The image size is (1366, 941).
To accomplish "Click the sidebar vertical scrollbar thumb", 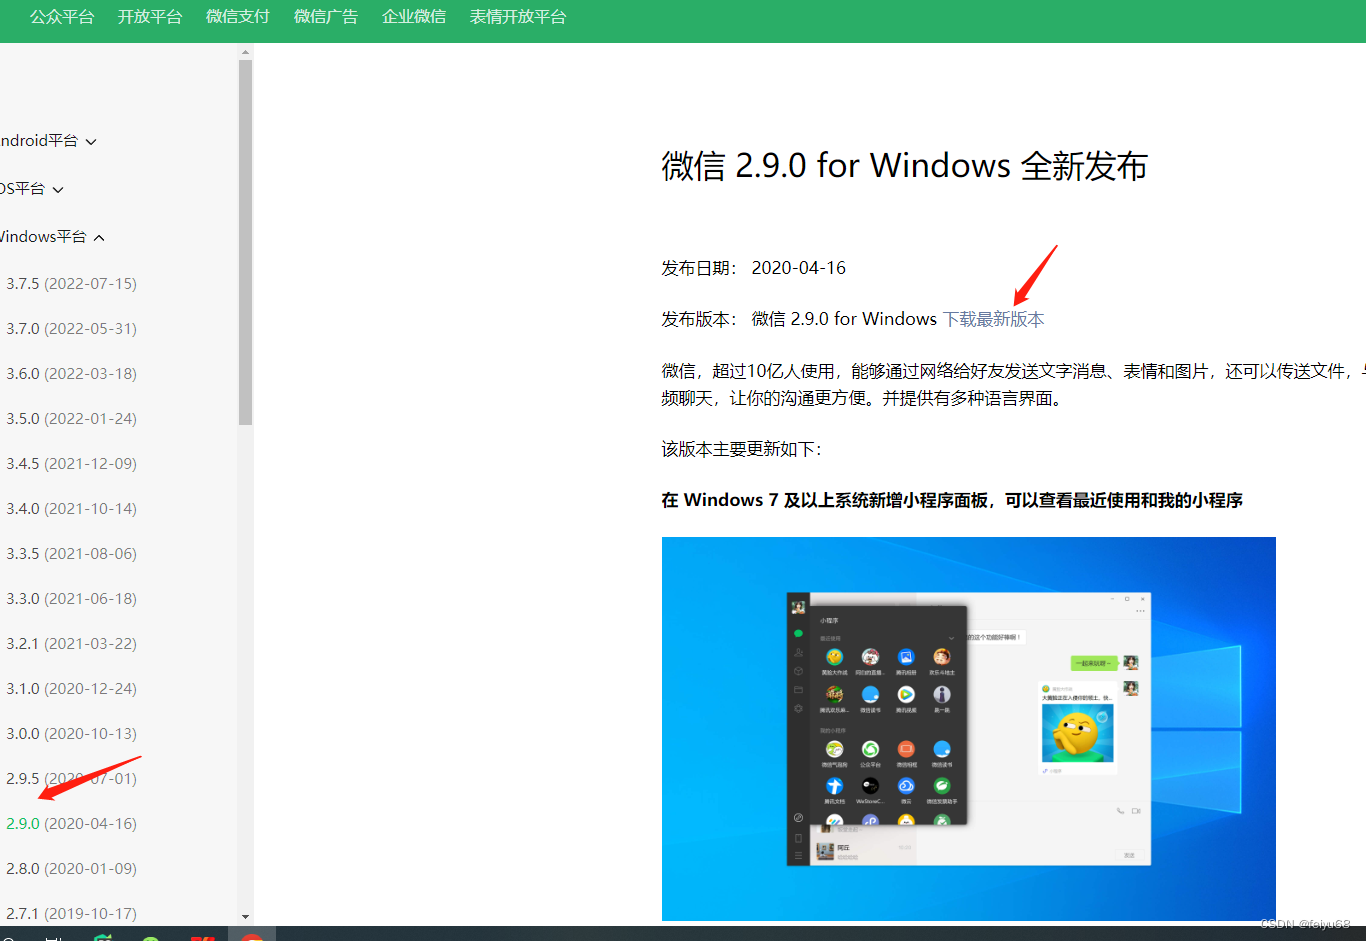I will click(x=245, y=242).
